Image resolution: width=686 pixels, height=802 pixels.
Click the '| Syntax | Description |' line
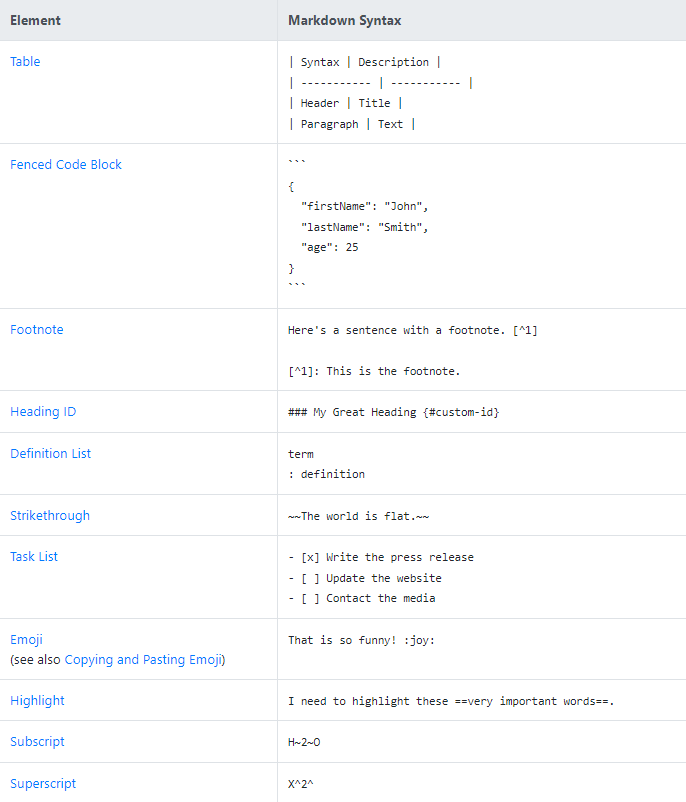pos(365,62)
